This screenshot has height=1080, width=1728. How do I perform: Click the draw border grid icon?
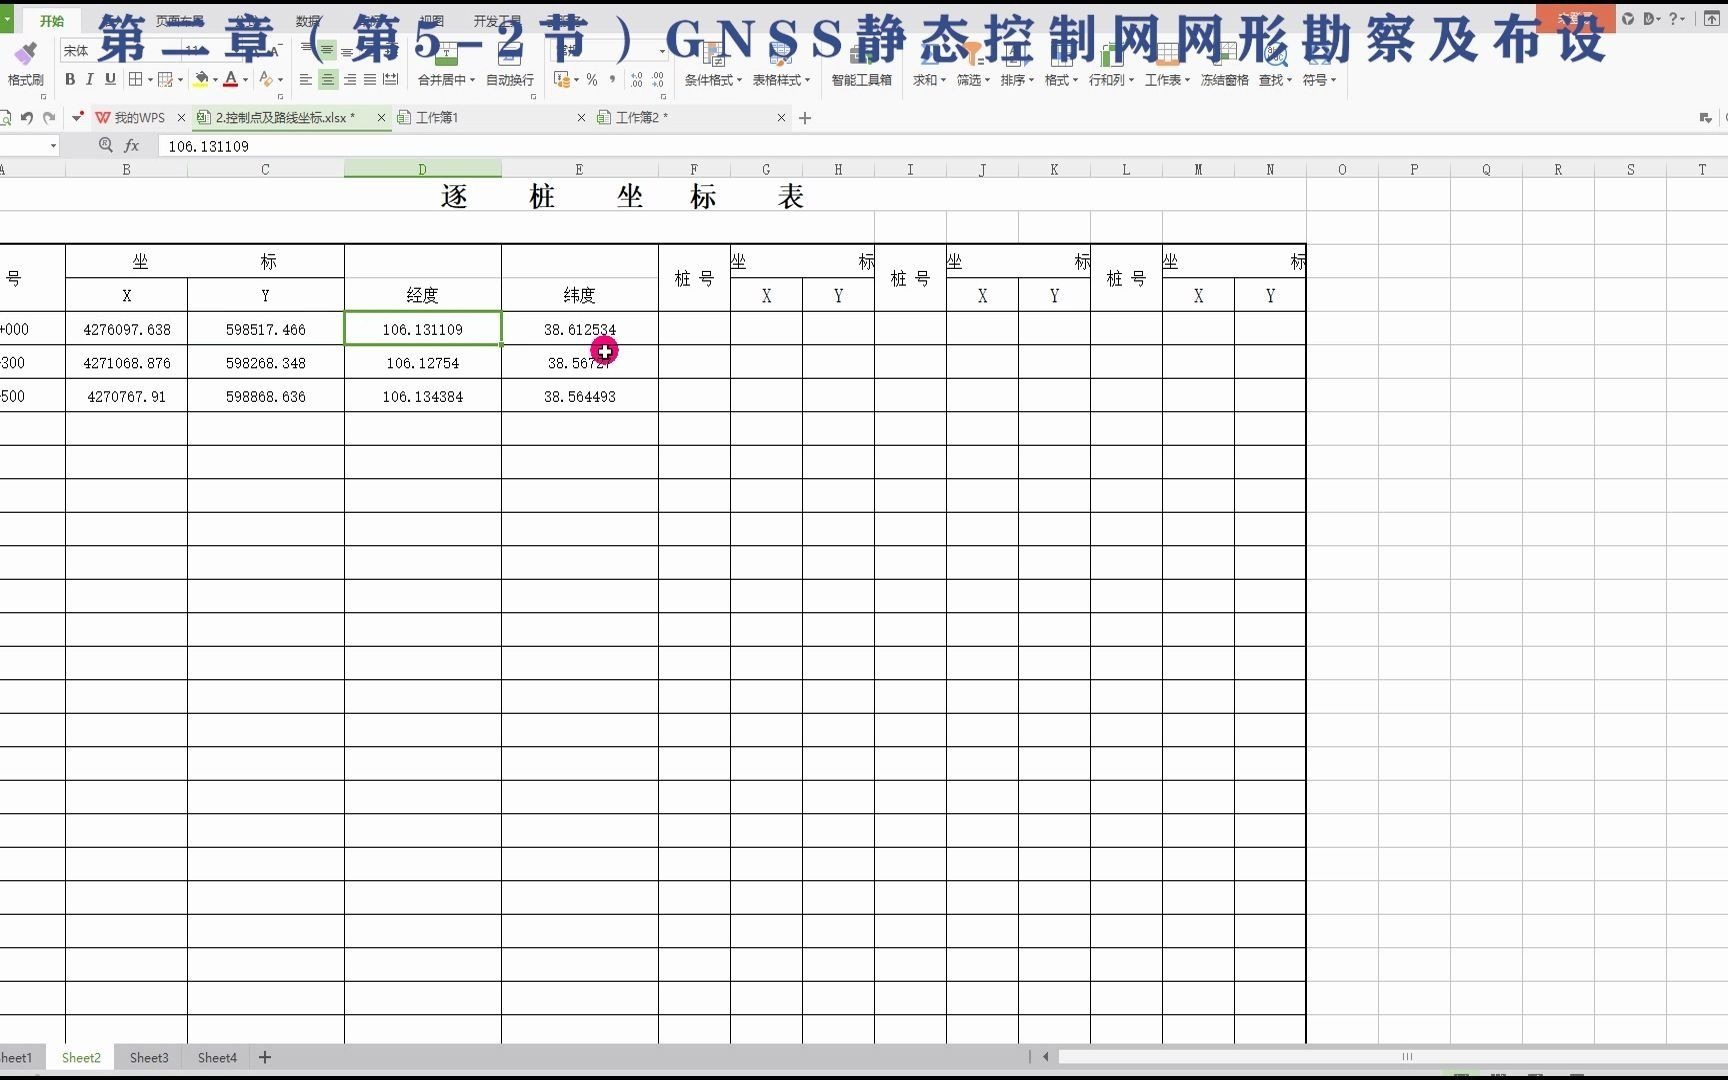pyautogui.click(x=166, y=79)
